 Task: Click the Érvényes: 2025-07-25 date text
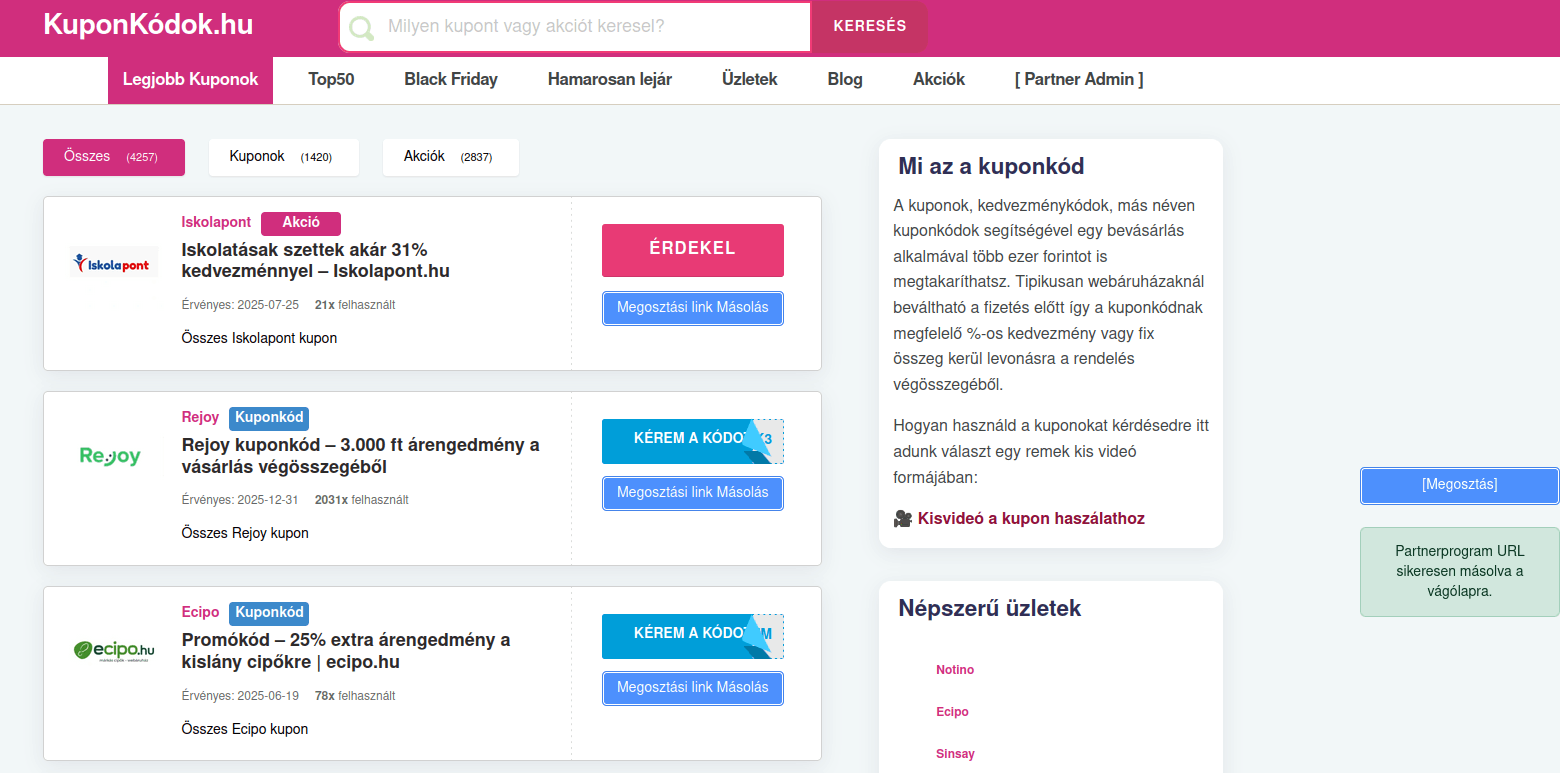(240, 305)
